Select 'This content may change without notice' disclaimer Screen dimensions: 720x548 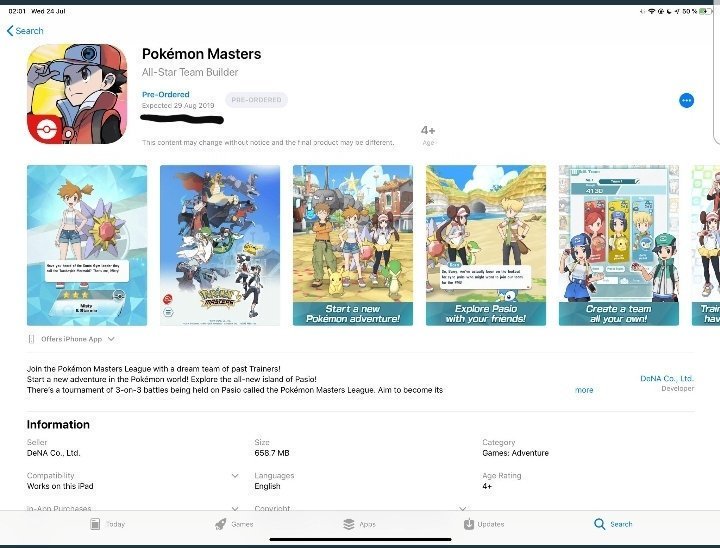coord(268,142)
